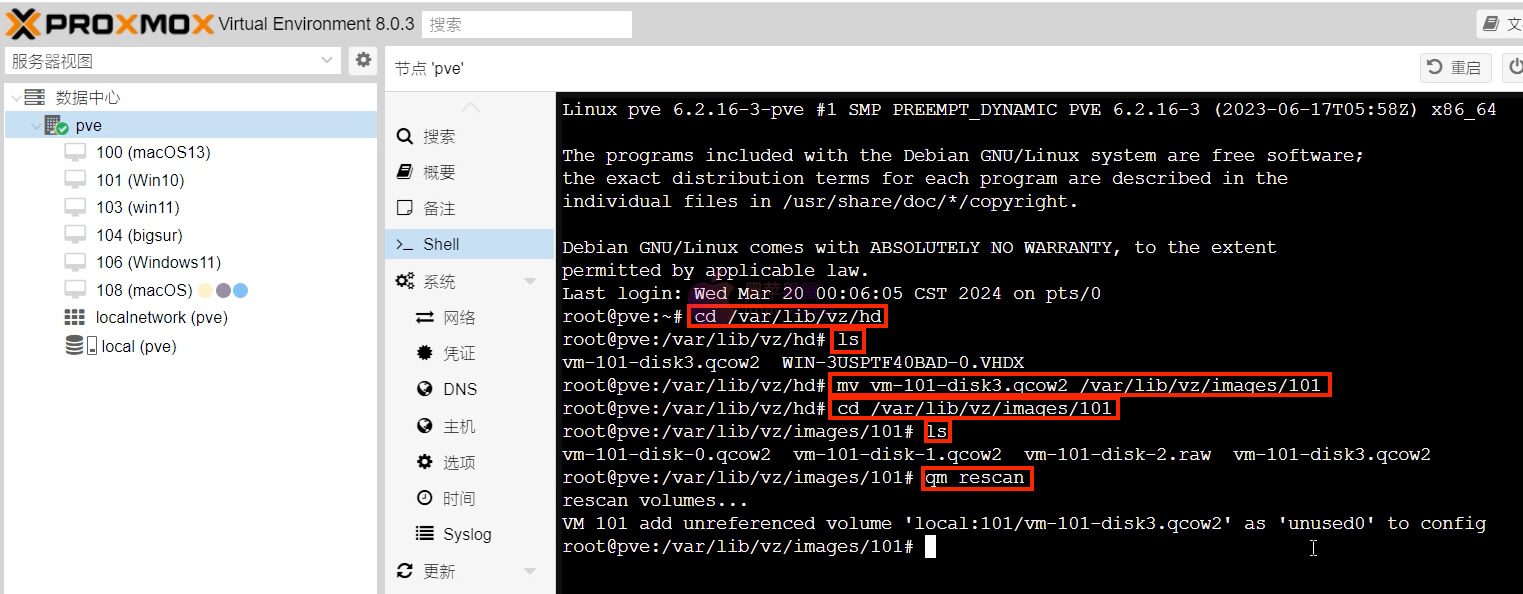Image resolution: width=1523 pixels, height=594 pixels.
Task: Click the 重启 restart button
Action: [1455, 67]
